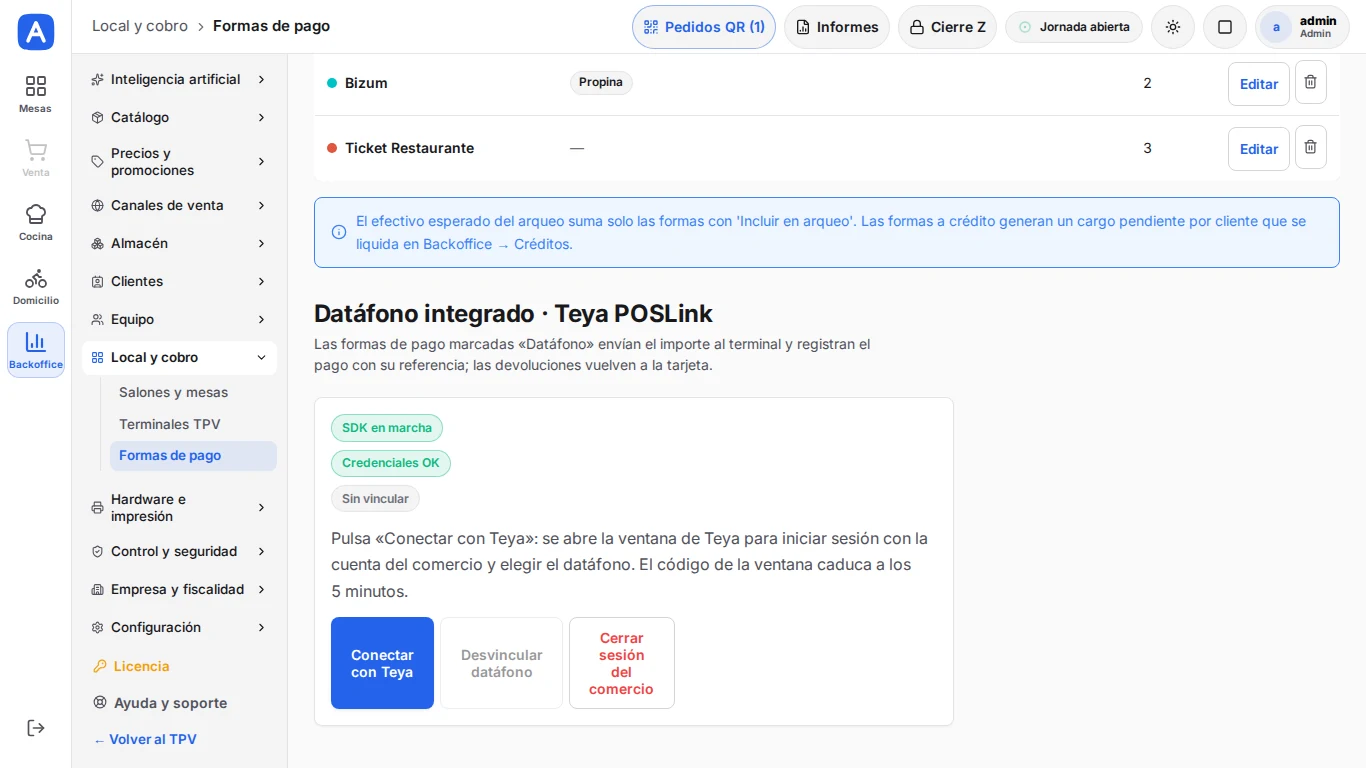The width and height of the screenshot is (1366, 768).
Task: Go to the Domicilio delivery section
Action: click(36, 286)
